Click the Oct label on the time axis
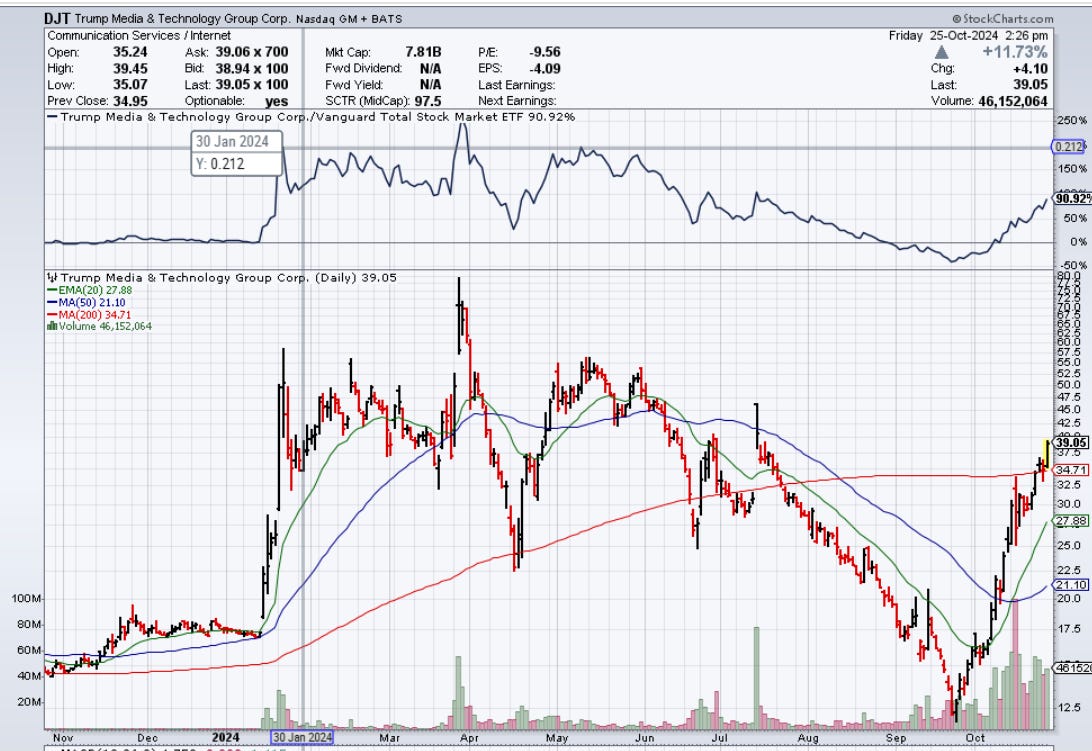The height and width of the screenshot is (751, 1092). (x=975, y=738)
